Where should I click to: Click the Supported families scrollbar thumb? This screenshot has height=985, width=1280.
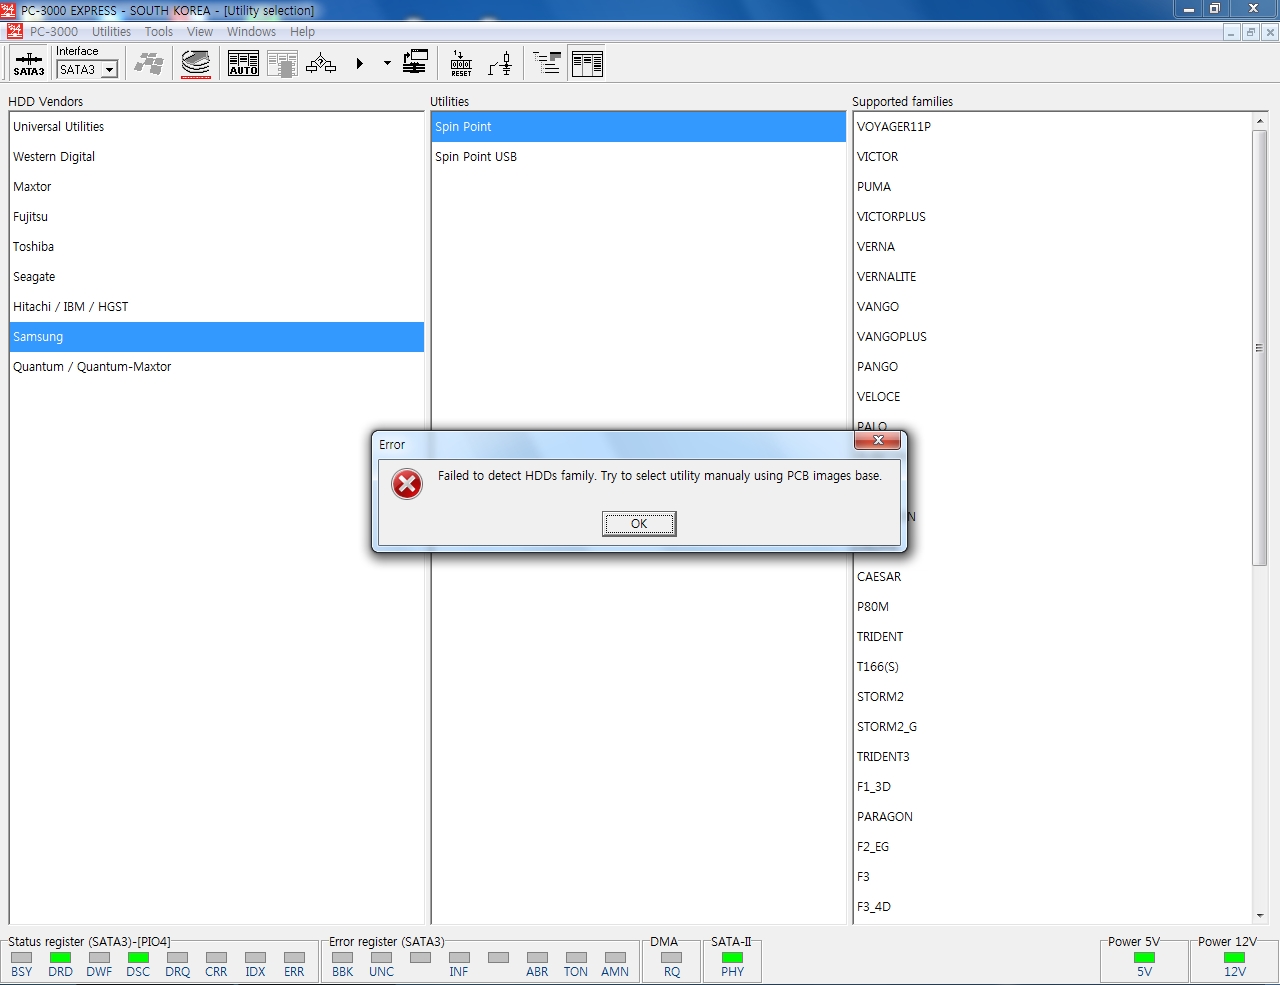(x=1259, y=348)
